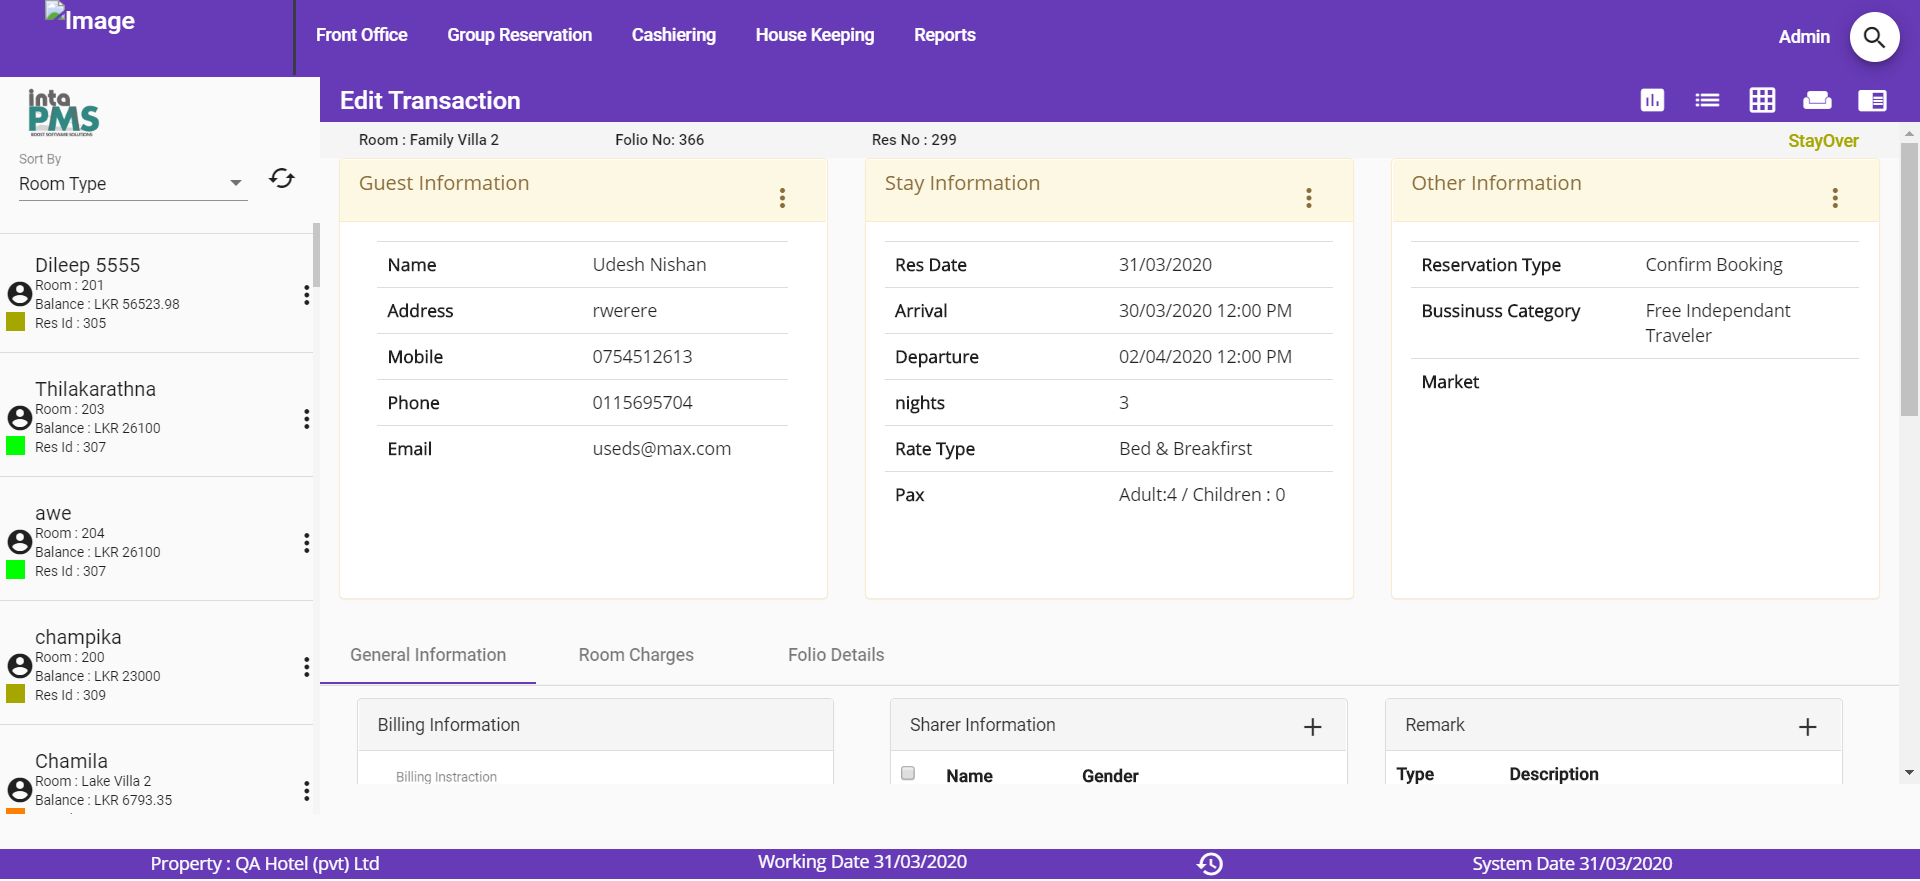Switch to grid view icon
The height and width of the screenshot is (881, 1920).
(x=1762, y=100)
